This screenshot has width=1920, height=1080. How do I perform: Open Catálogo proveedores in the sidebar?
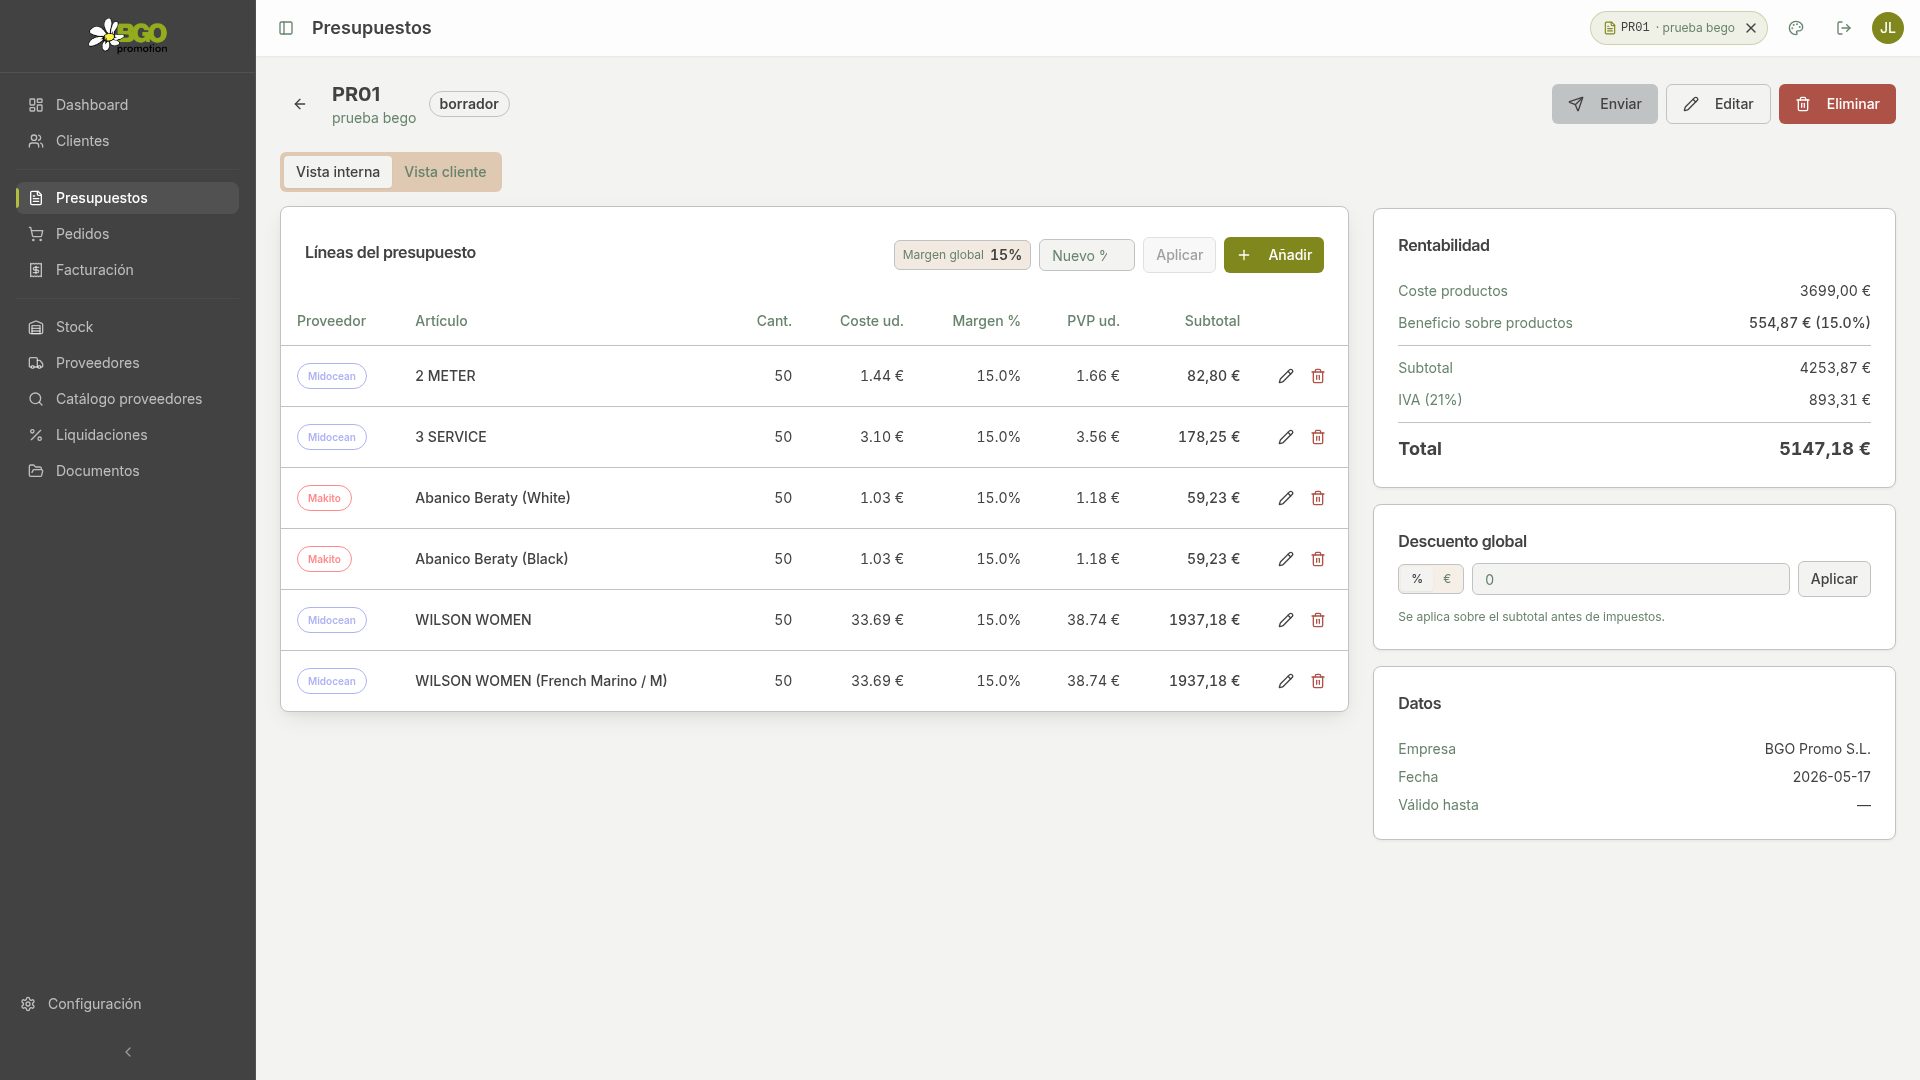point(127,399)
